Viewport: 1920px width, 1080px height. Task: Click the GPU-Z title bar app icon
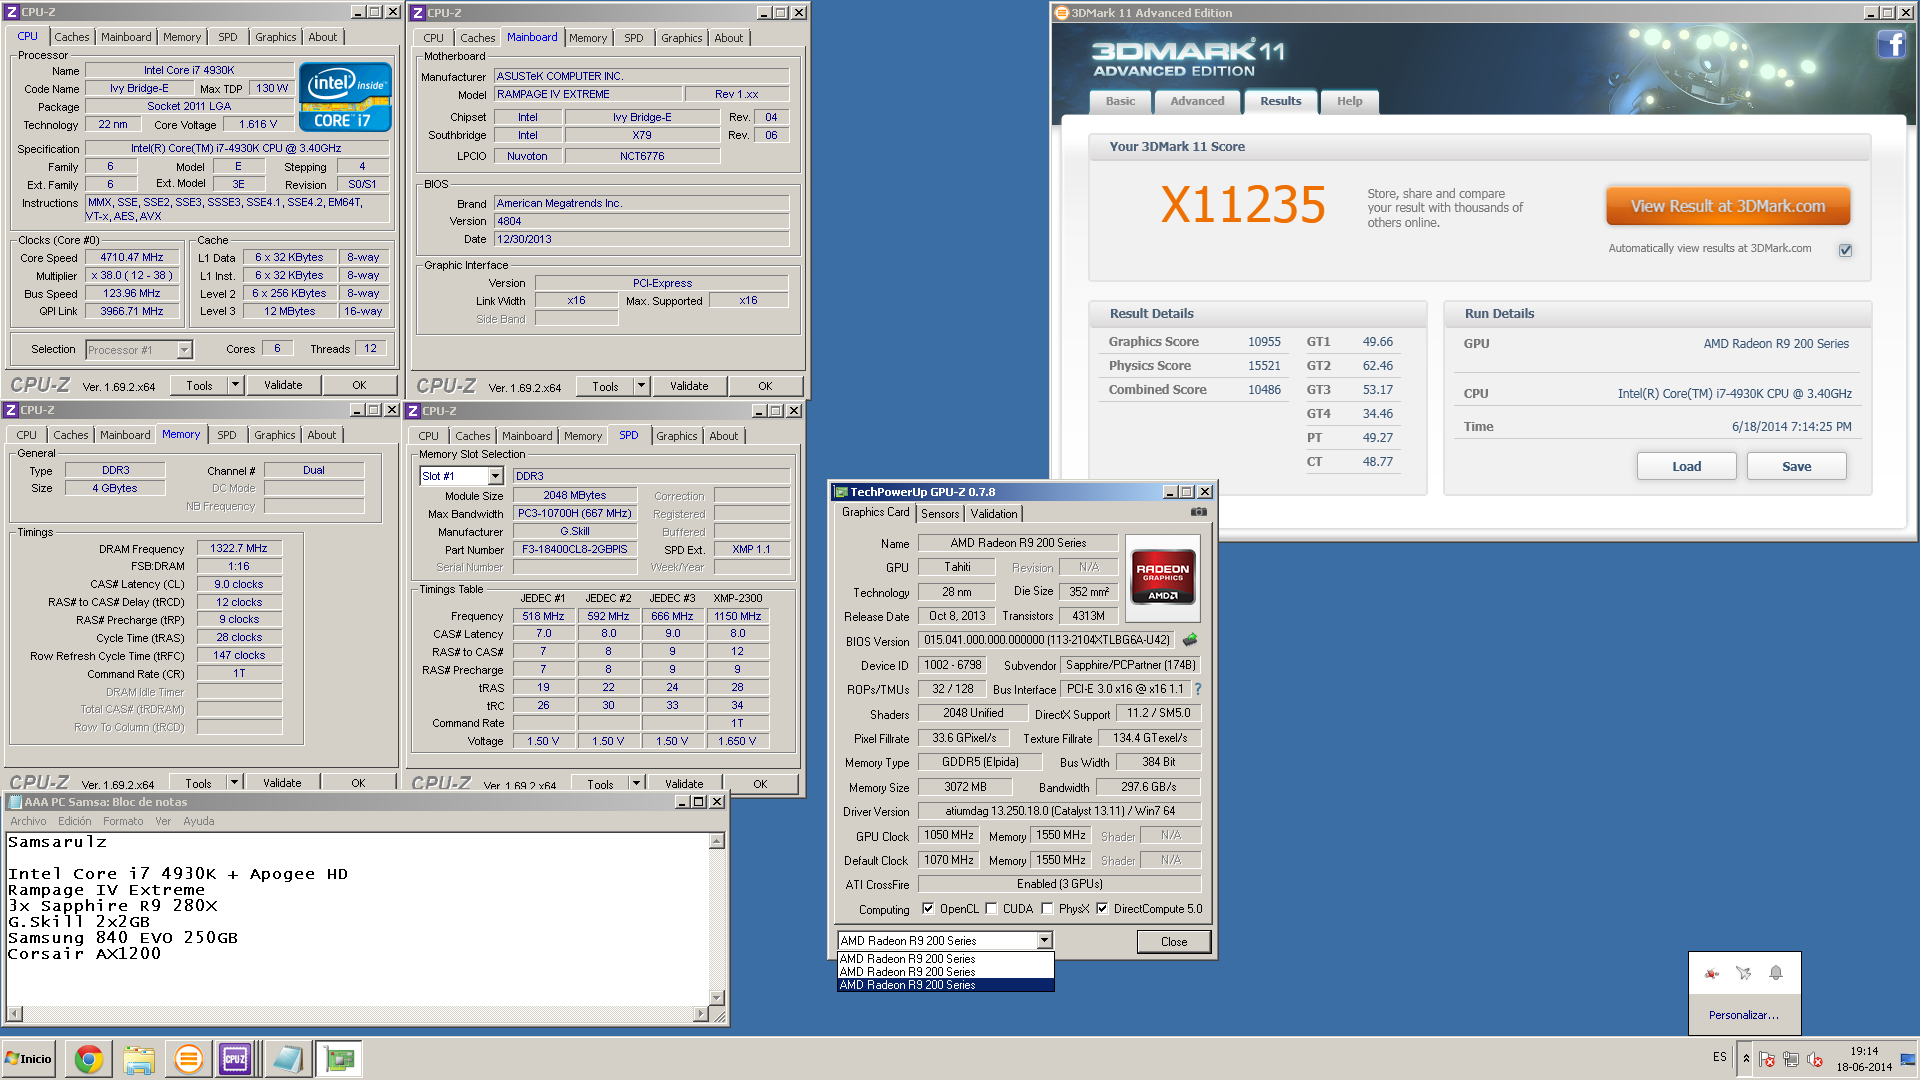click(x=841, y=492)
